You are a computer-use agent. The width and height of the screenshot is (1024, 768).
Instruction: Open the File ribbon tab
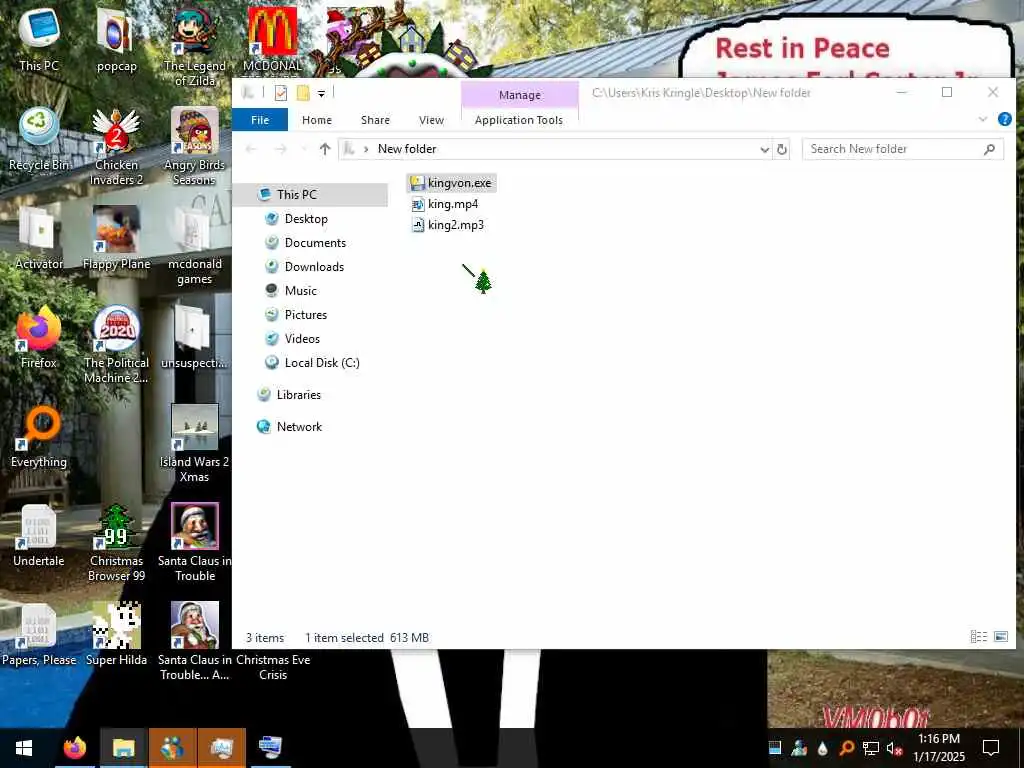(x=260, y=120)
